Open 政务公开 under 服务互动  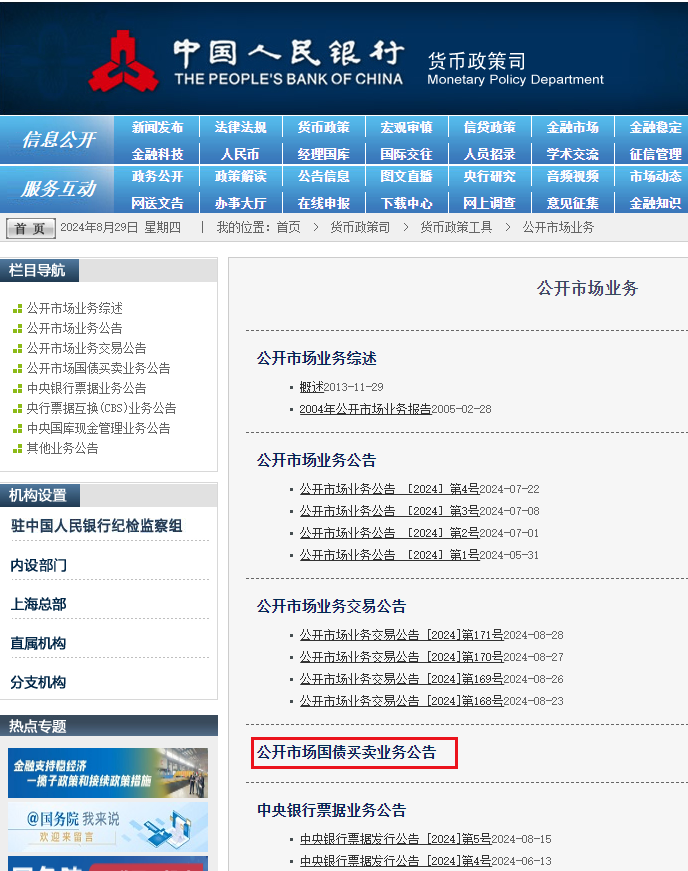157,176
